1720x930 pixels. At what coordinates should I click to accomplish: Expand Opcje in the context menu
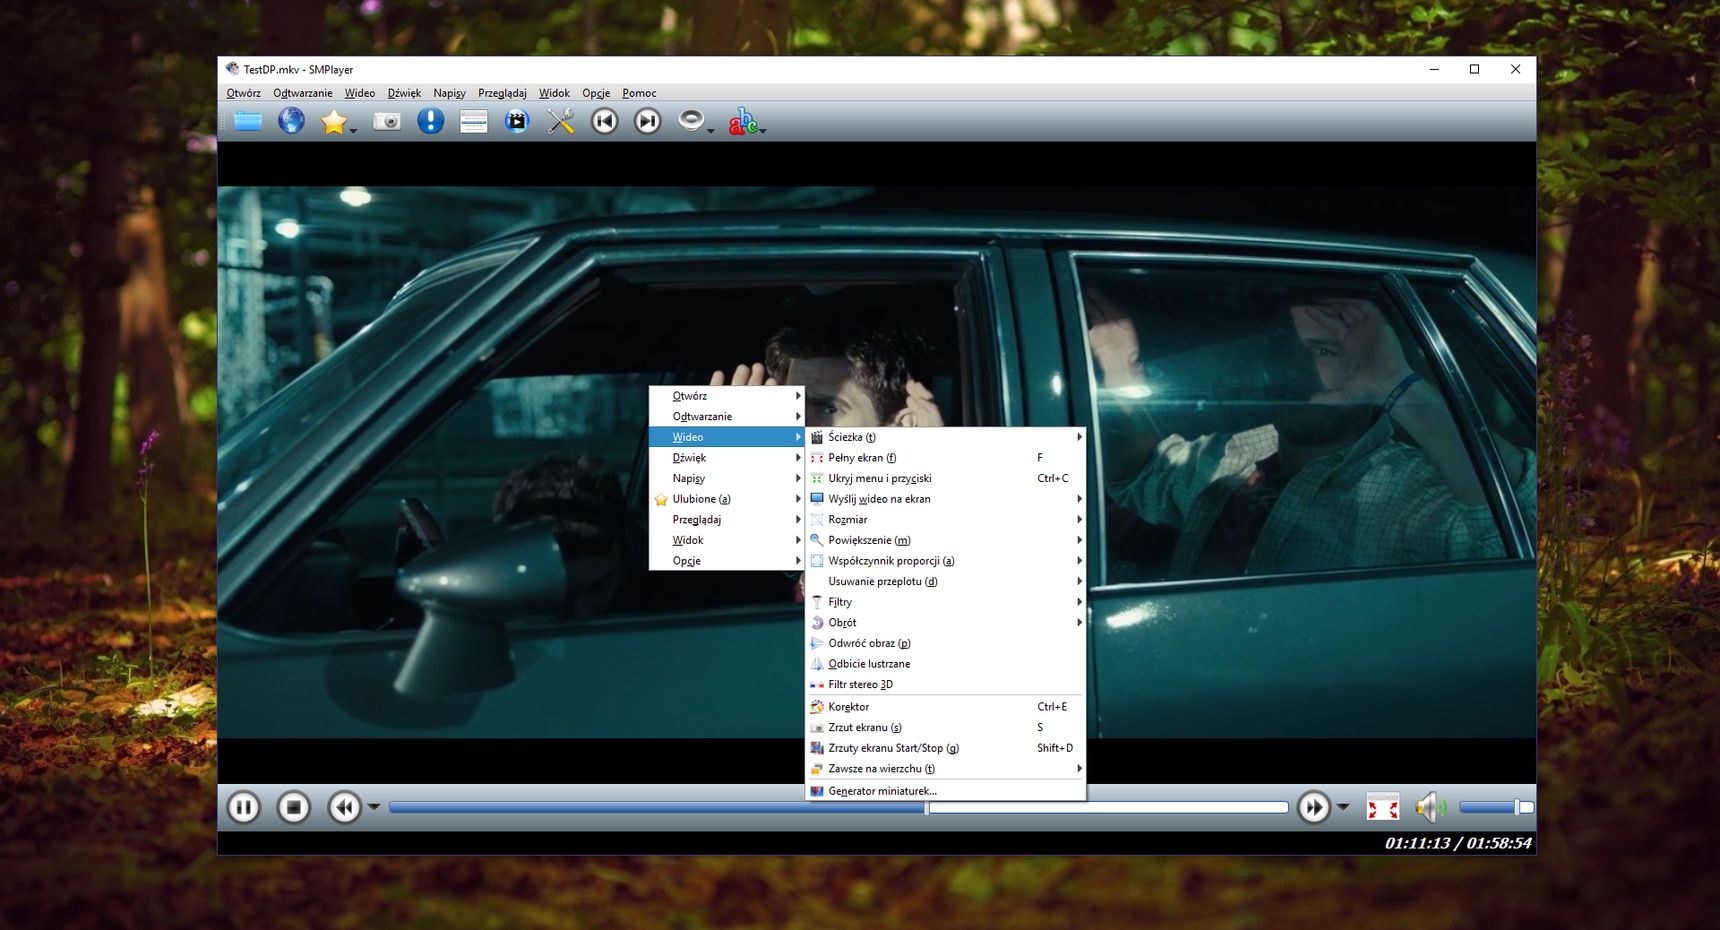727,561
